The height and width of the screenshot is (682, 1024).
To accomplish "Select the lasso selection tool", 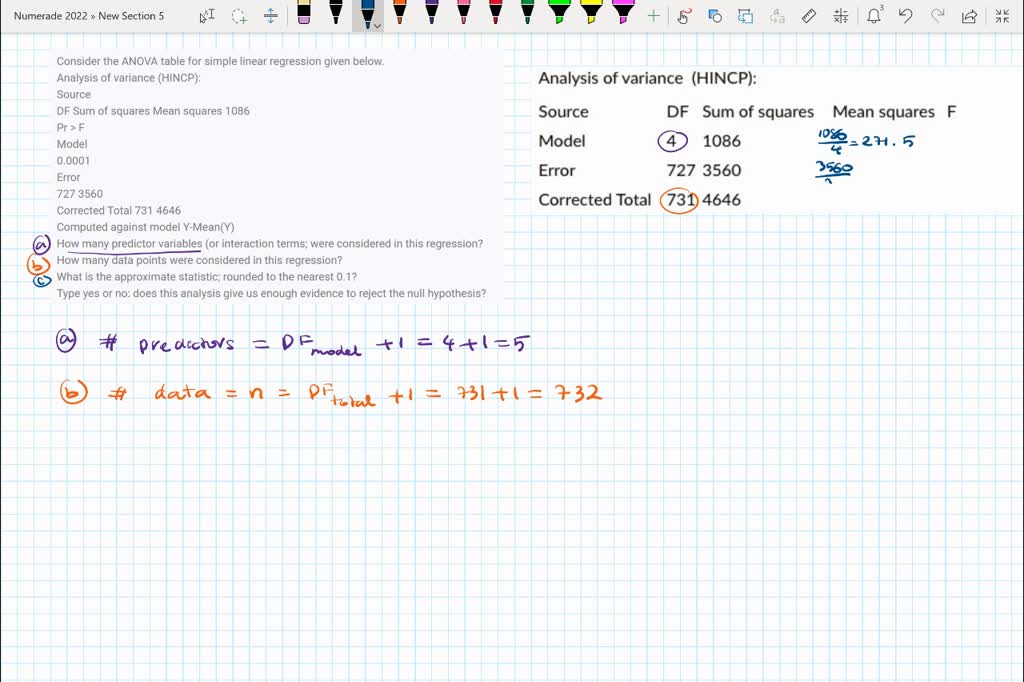I will (237, 15).
